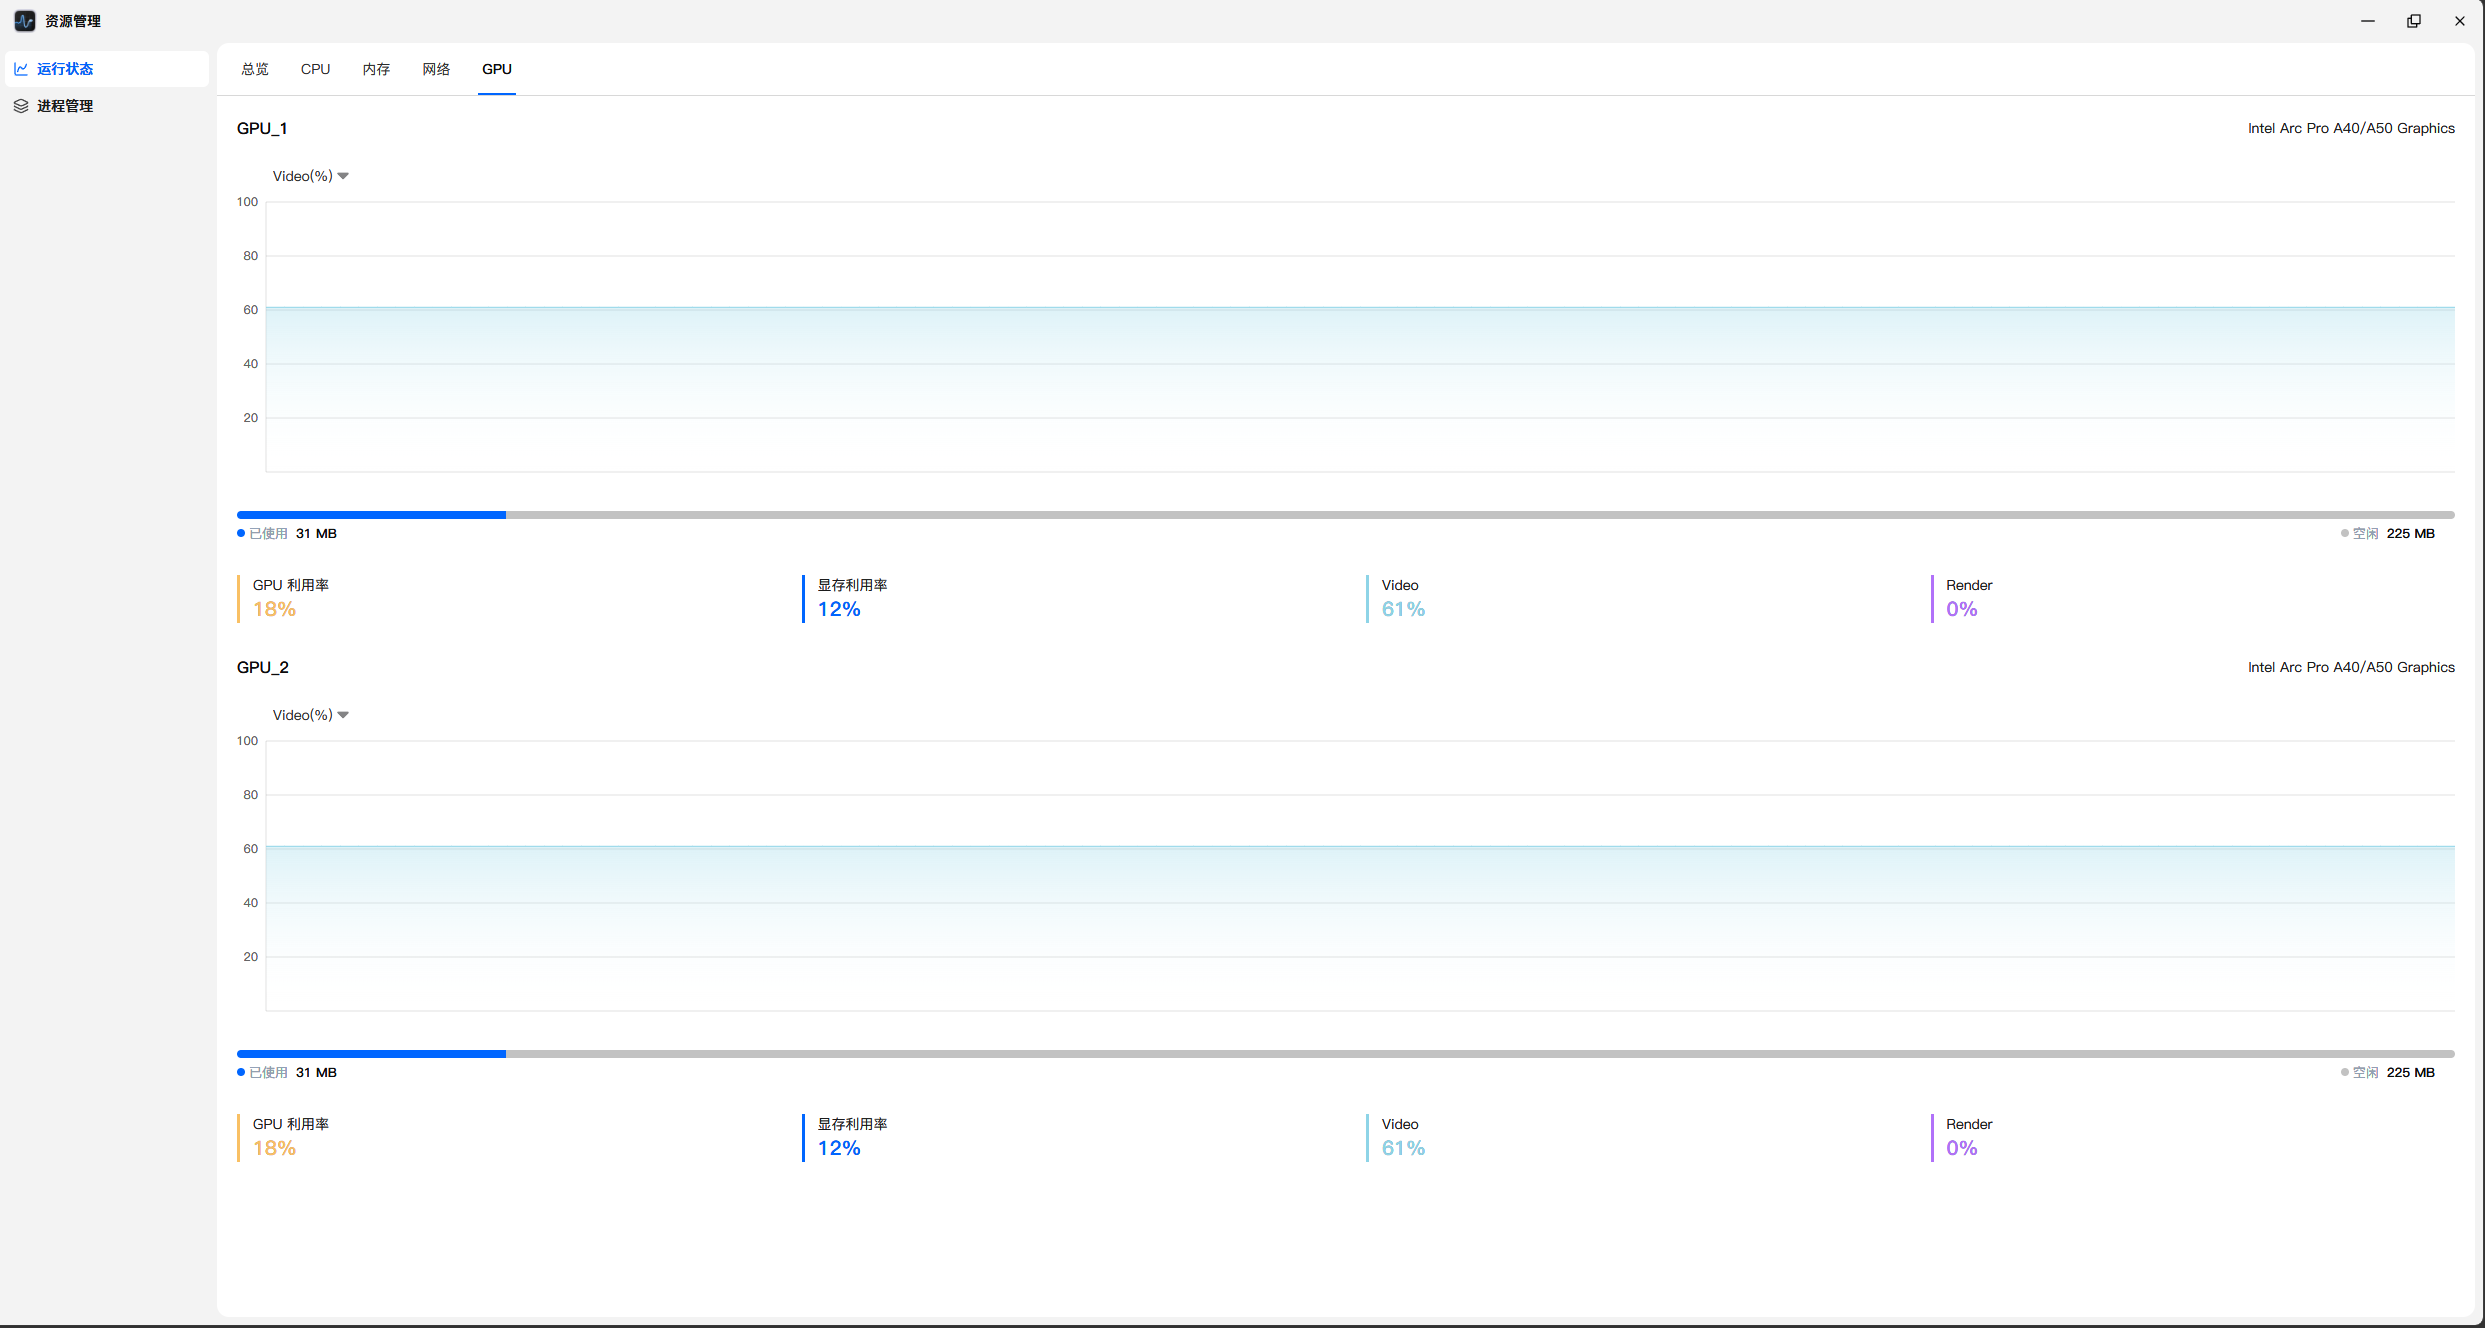
Task: Switch to the 内存 tab
Action: (x=376, y=69)
